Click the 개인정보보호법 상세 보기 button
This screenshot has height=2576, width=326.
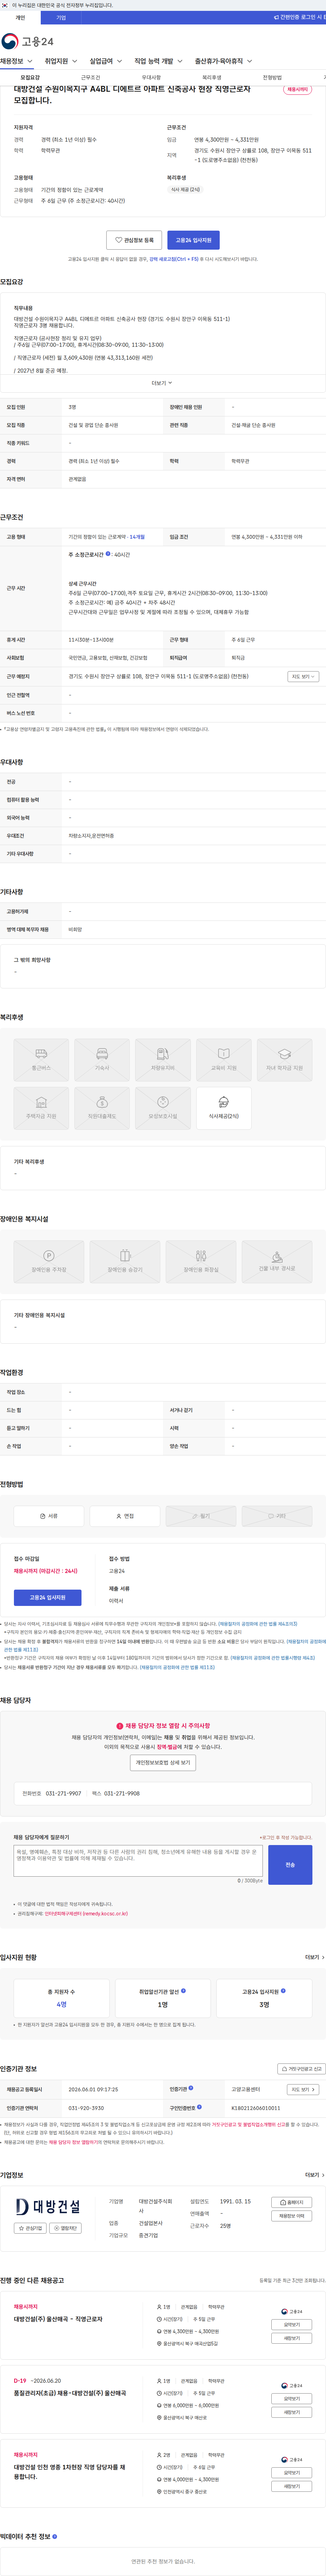[163, 1762]
